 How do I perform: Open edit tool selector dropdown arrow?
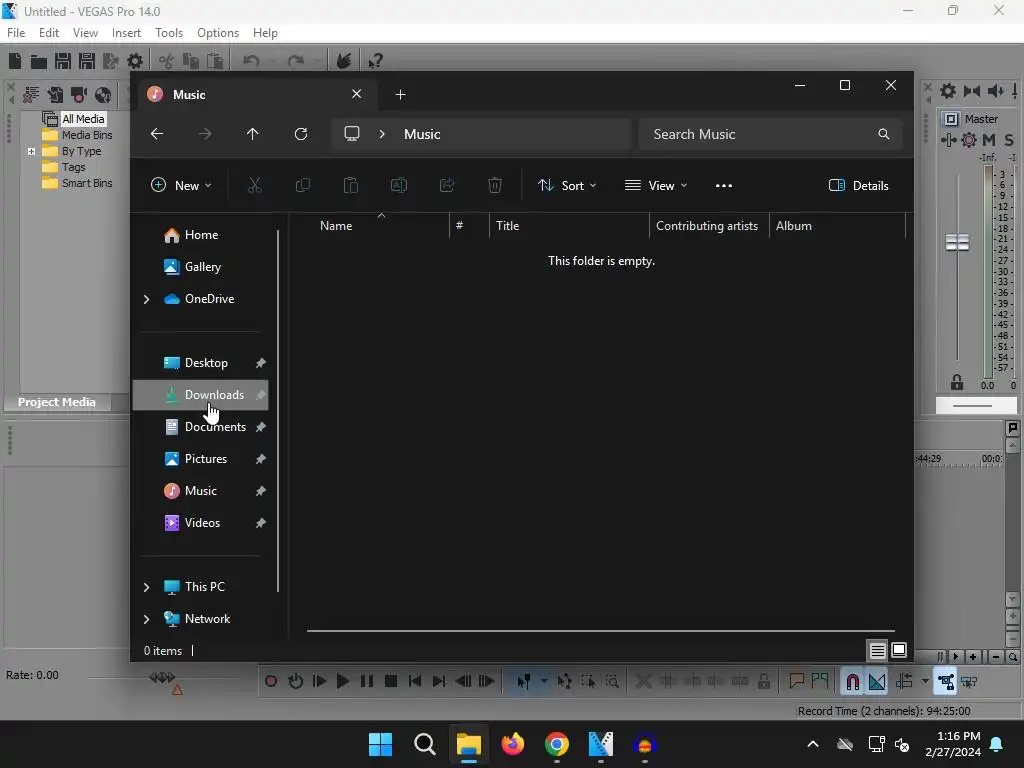tap(543, 682)
